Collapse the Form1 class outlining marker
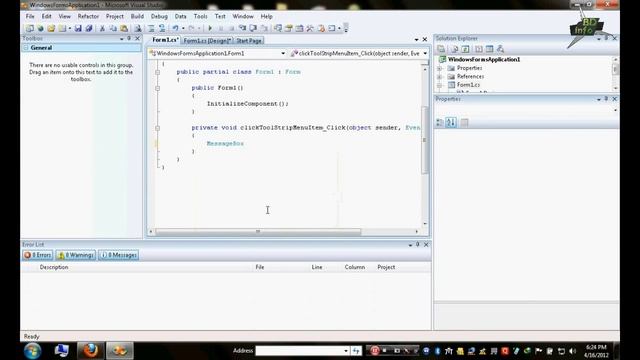 tap(157, 72)
